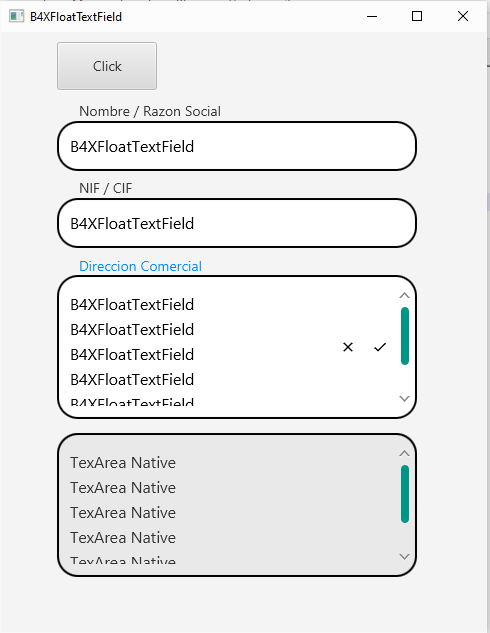490x633 pixels.
Task: Click the clear X icon in Direccion Comercial
Action: [348, 347]
